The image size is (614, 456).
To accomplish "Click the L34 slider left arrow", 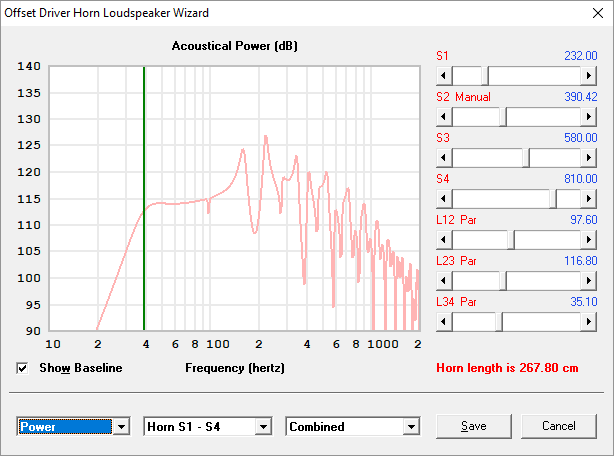I will point(444,322).
